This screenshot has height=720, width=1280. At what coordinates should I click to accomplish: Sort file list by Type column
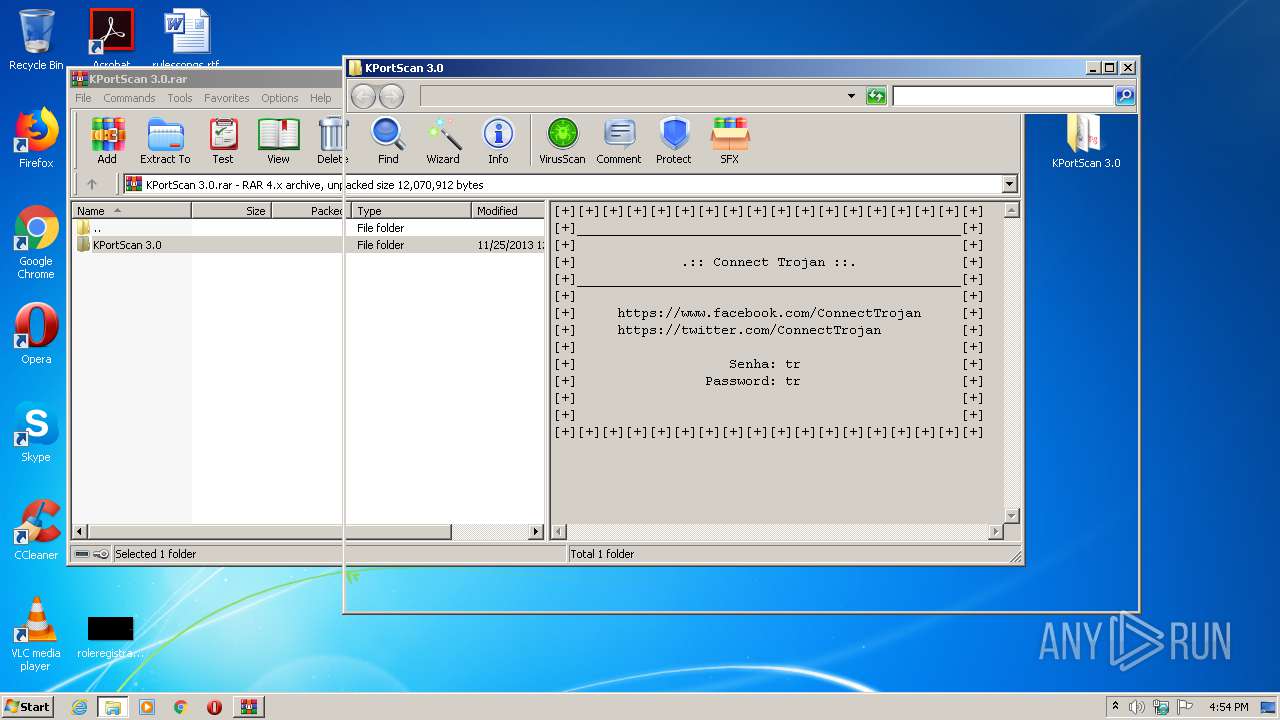point(412,211)
